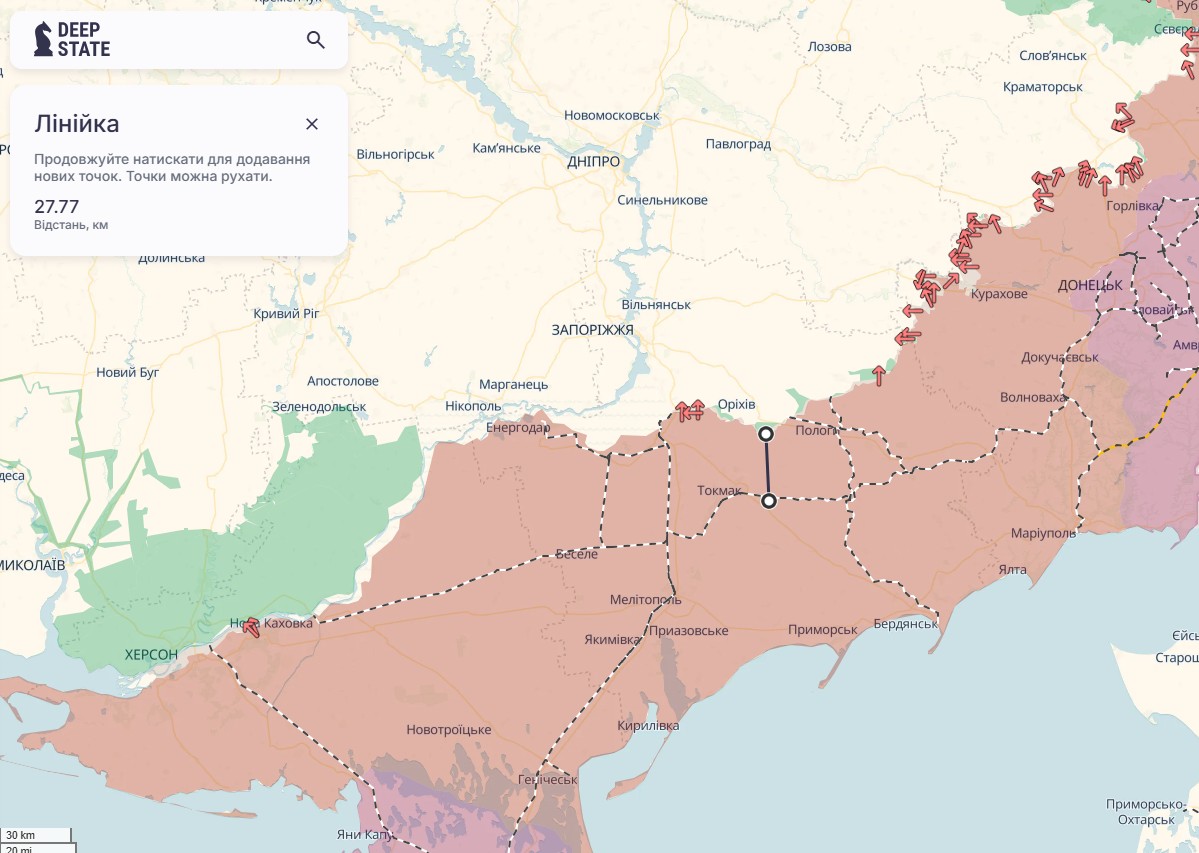The image size is (1199, 853).
Task: Click the ЗАПОРІЖЖЯ city label
Action: point(592,329)
